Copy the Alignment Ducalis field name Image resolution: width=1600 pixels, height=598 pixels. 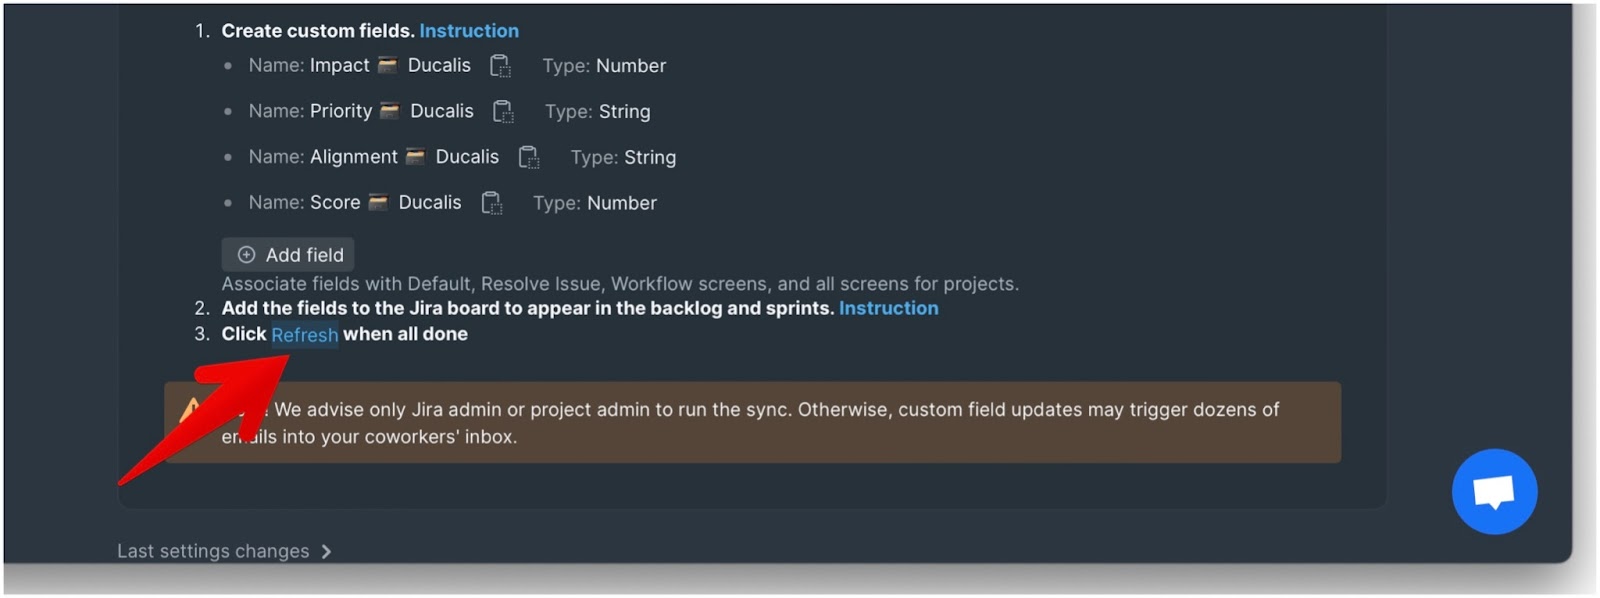click(528, 157)
